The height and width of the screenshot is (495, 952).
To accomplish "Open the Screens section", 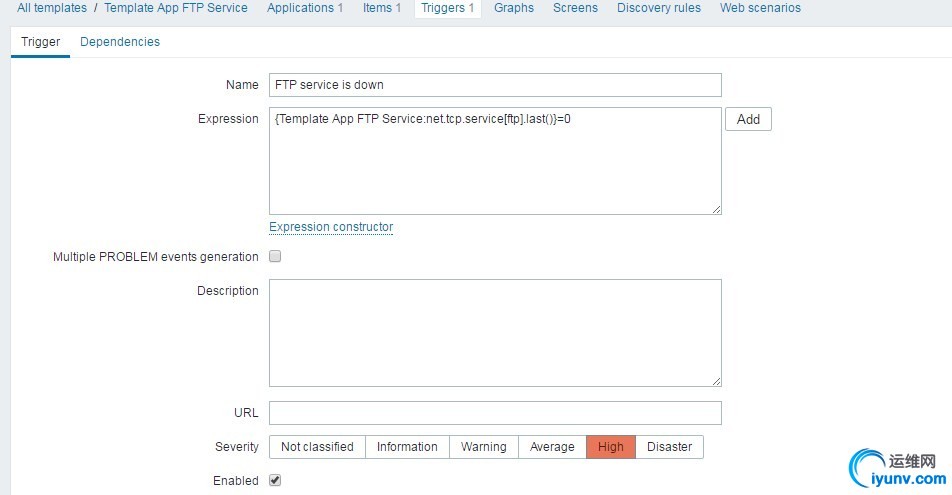I will 575,8.
